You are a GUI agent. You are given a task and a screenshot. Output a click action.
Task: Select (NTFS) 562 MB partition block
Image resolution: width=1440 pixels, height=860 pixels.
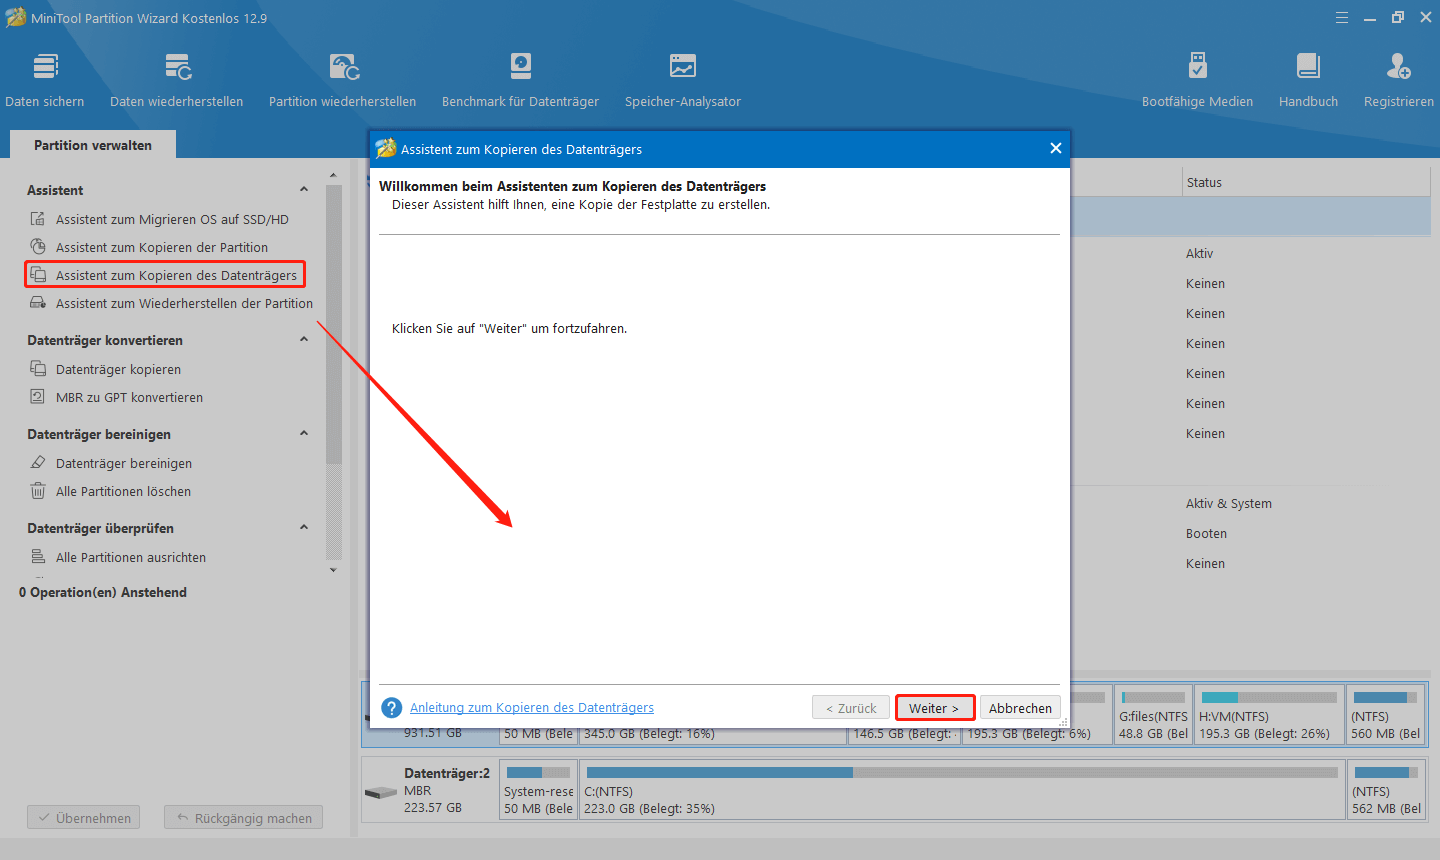1386,791
